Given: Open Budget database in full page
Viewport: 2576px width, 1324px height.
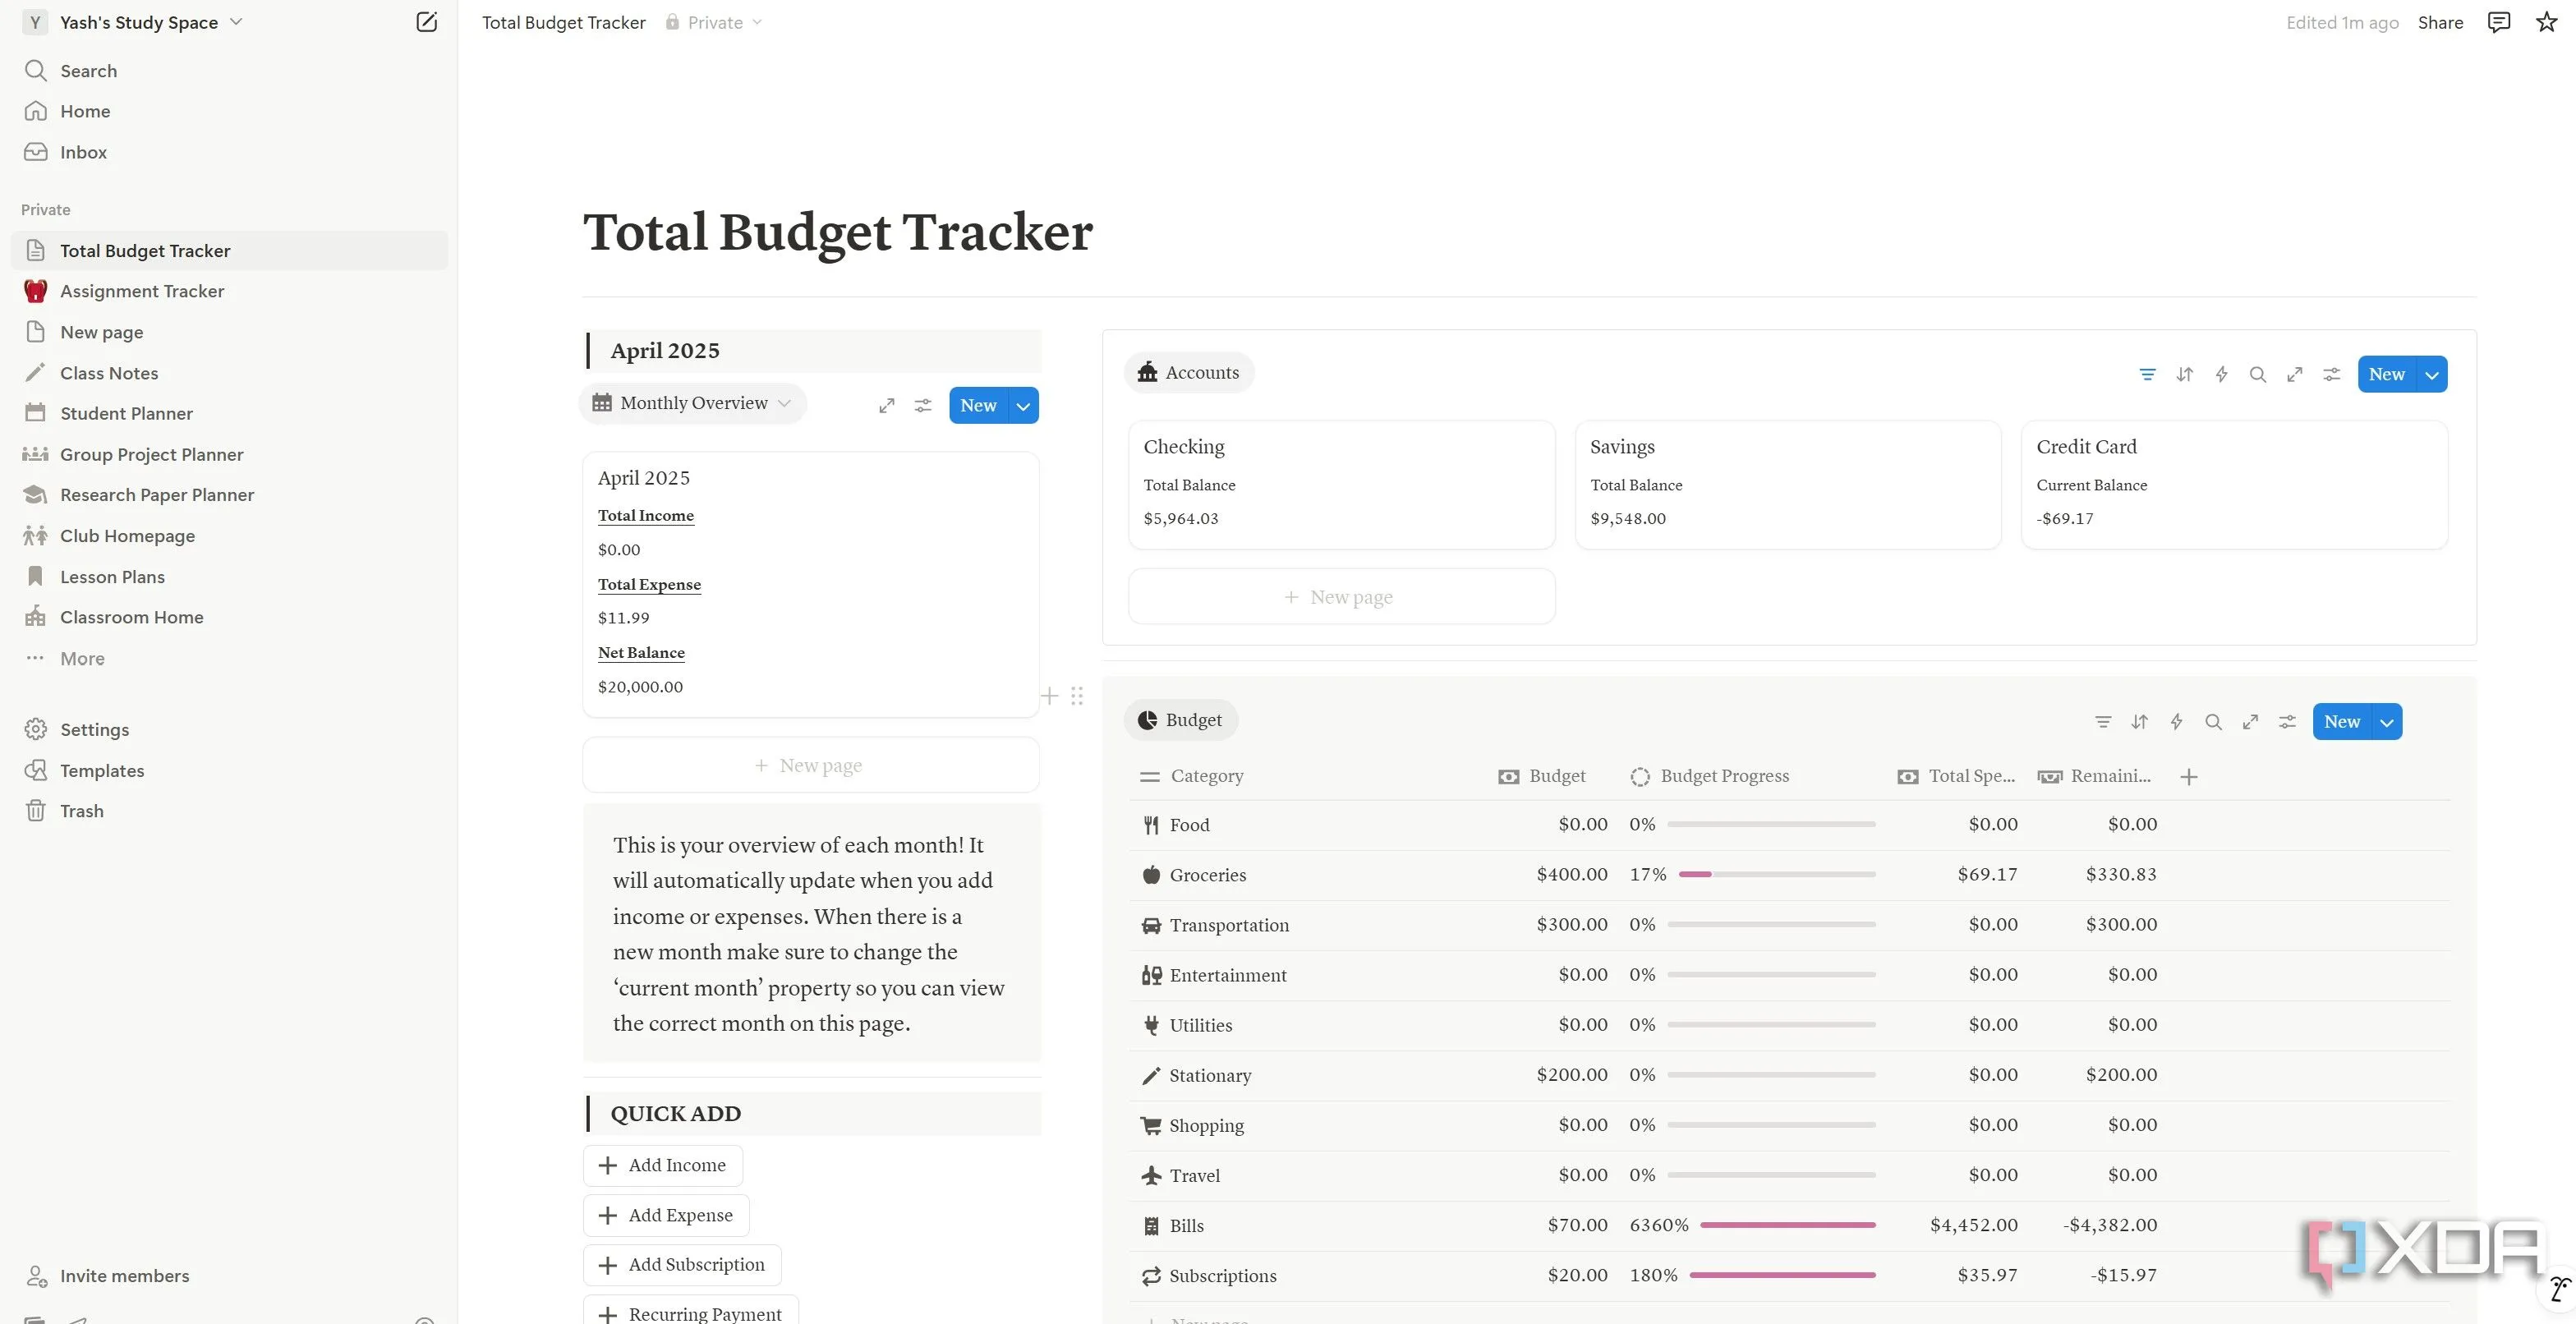Looking at the screenshot, I should point(2250,722).
